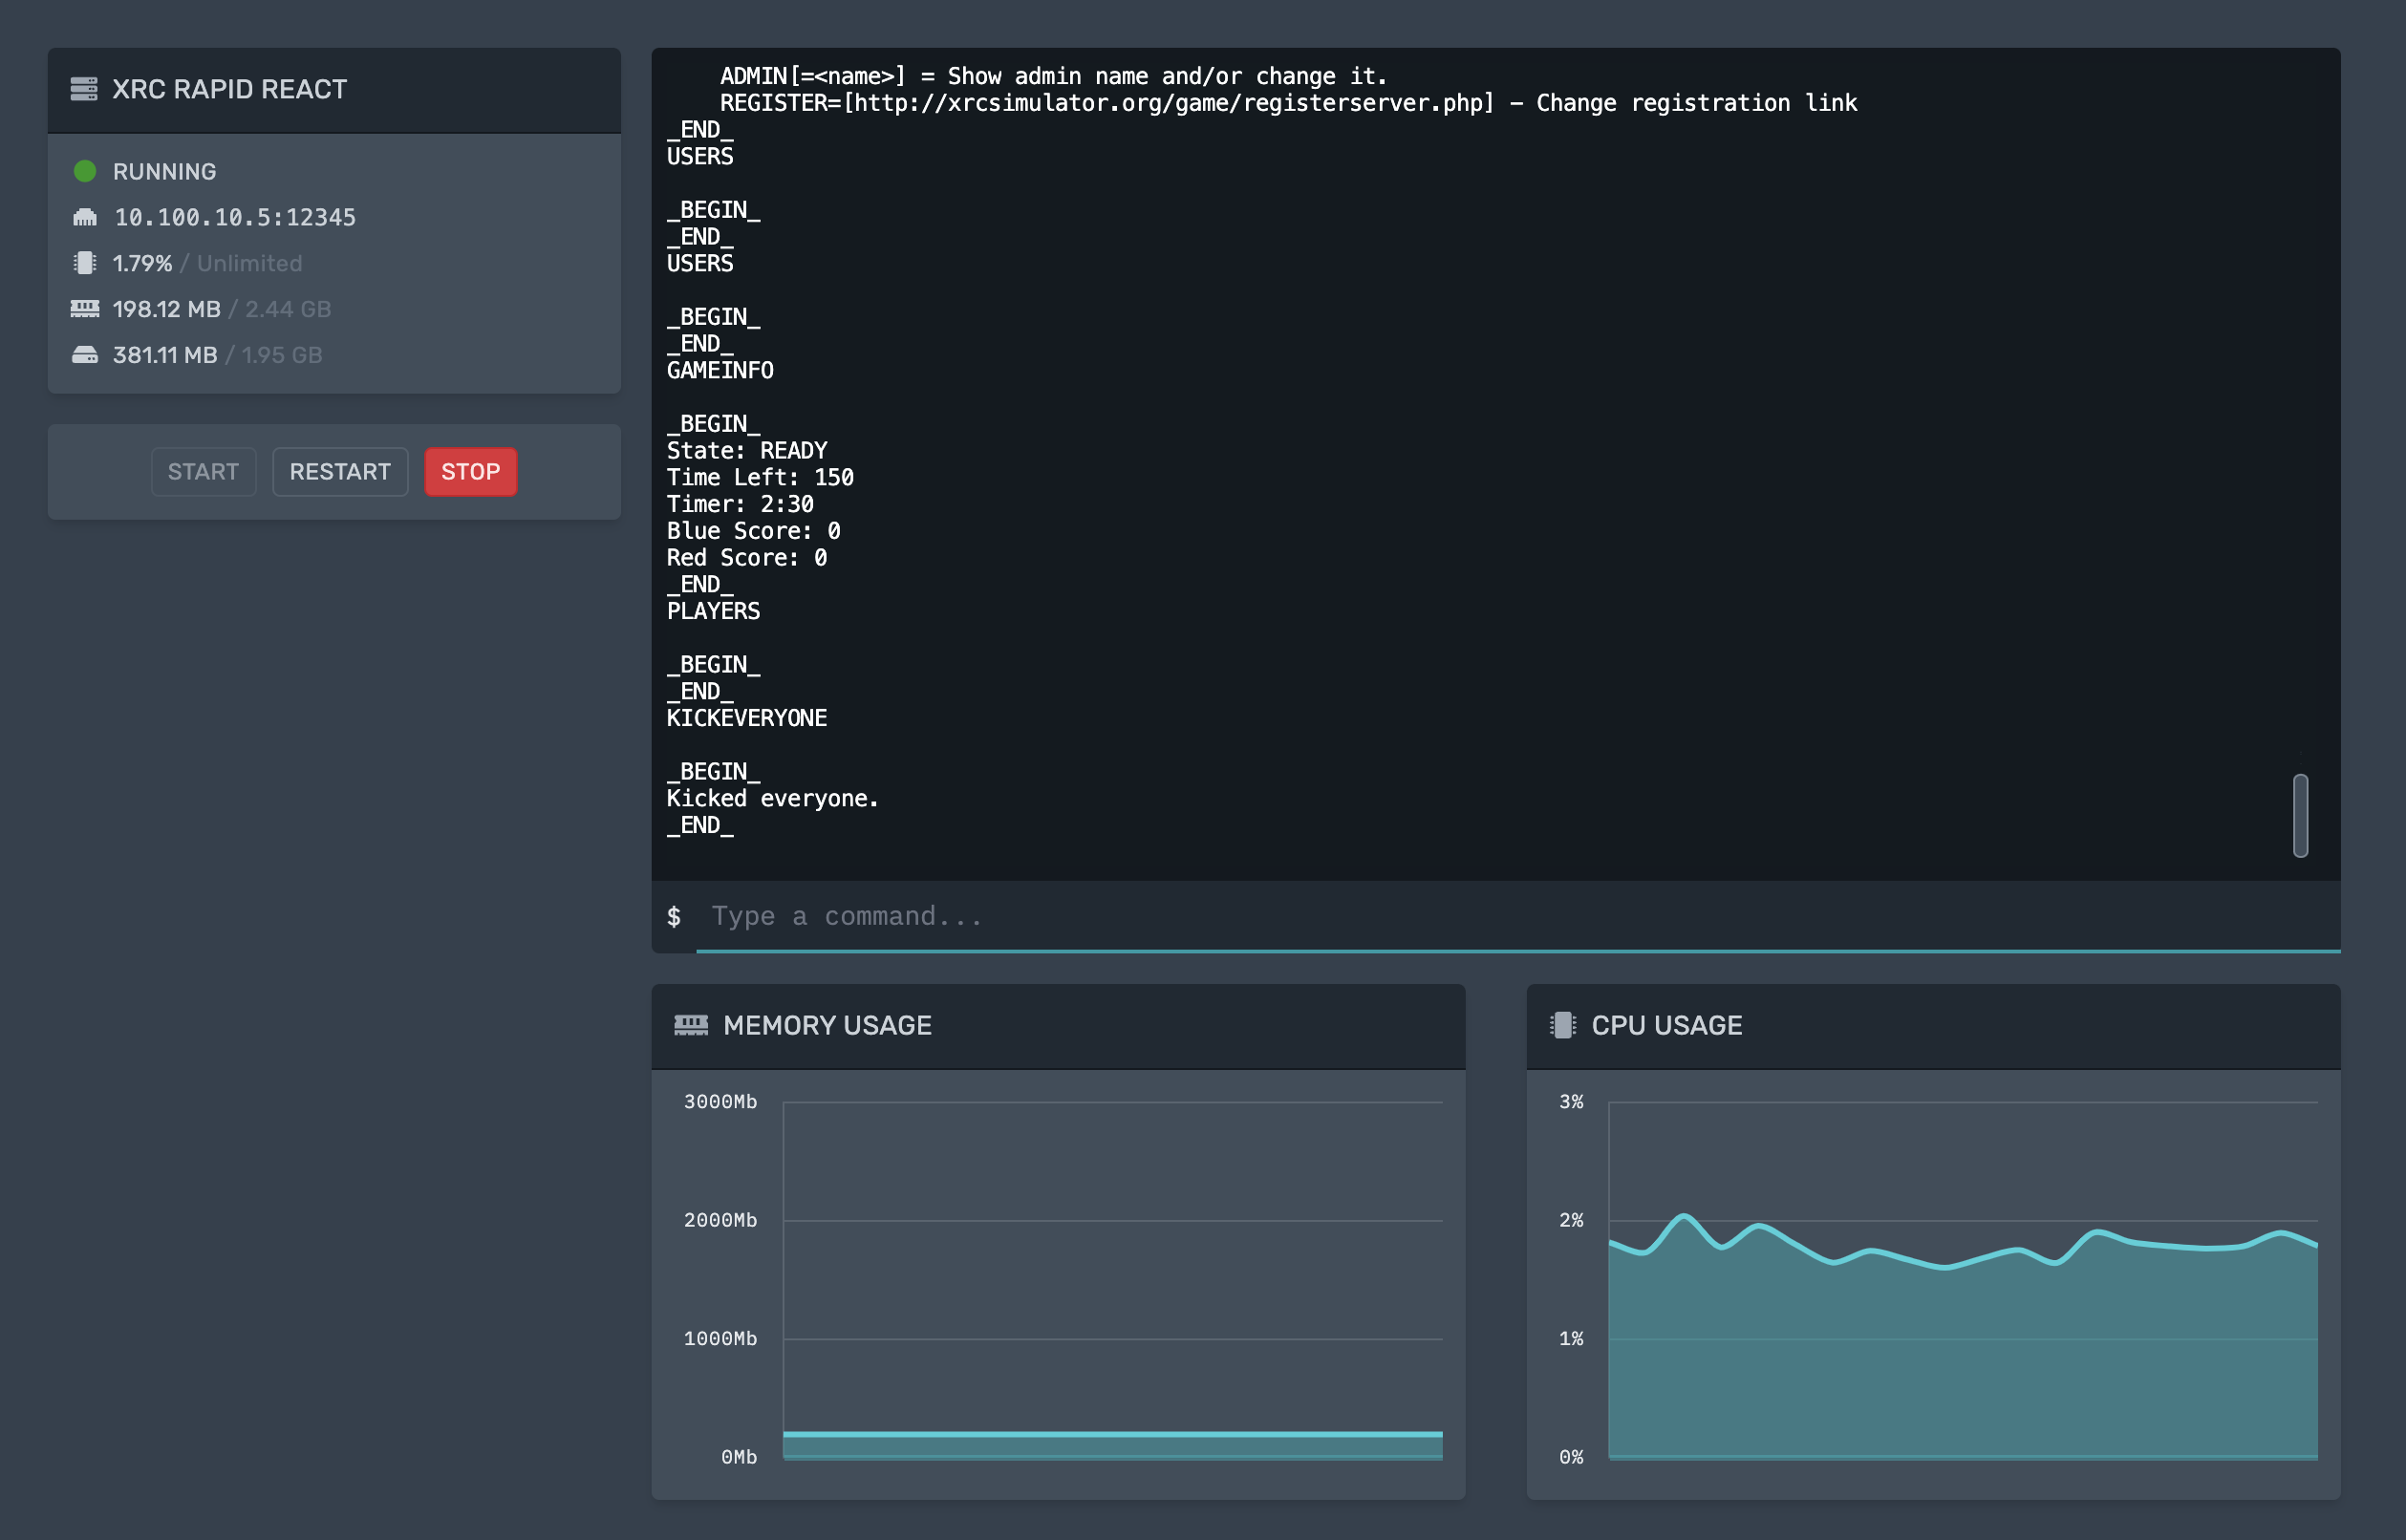Click the memory icon beside 198.12 MB

coord(85,309)
